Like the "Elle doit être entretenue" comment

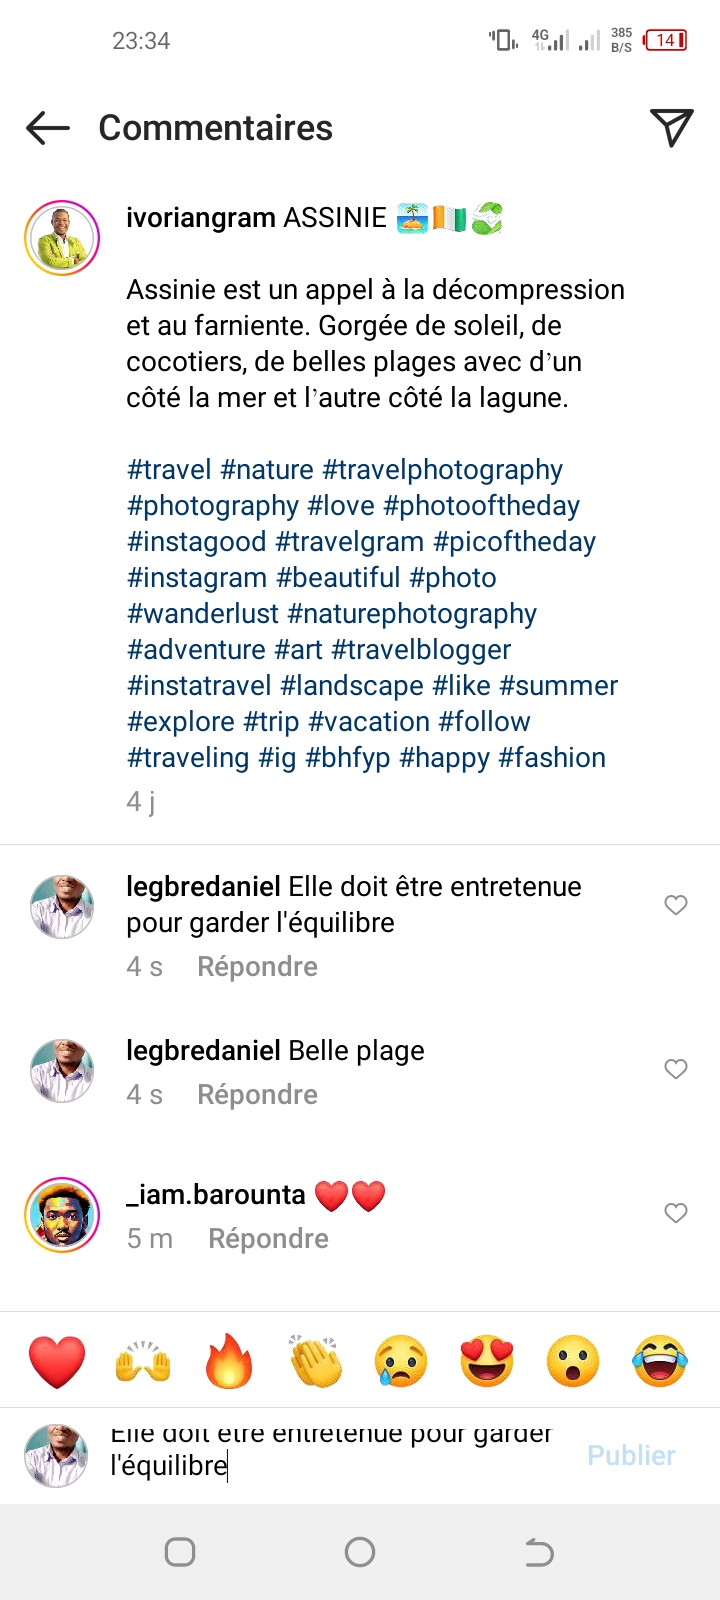[x=676, y=905]
